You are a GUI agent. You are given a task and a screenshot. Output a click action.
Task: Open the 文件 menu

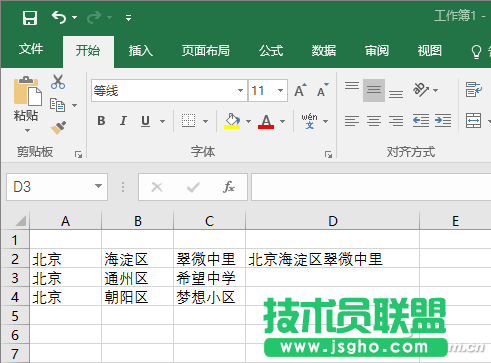coord(31,49)
